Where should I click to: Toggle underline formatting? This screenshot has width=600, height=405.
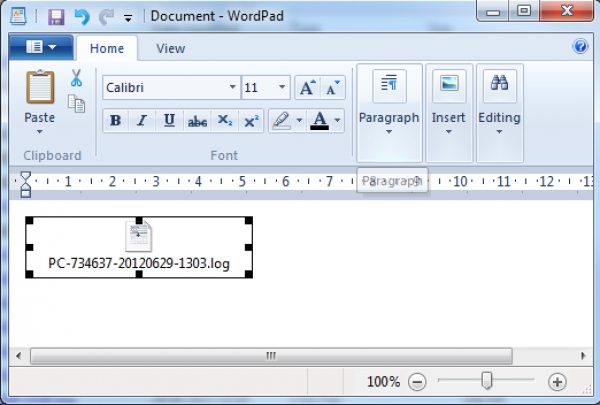169,121
